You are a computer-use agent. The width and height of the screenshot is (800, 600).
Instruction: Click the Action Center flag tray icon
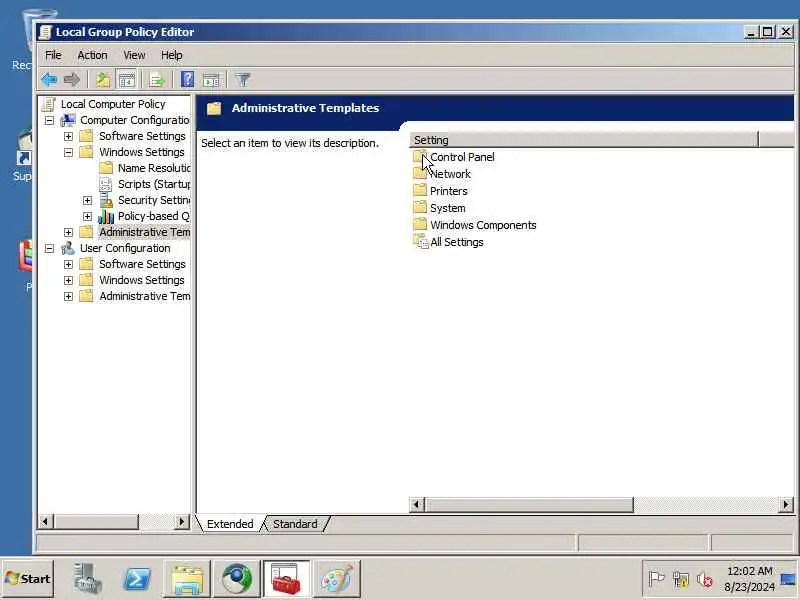[656, 579]
